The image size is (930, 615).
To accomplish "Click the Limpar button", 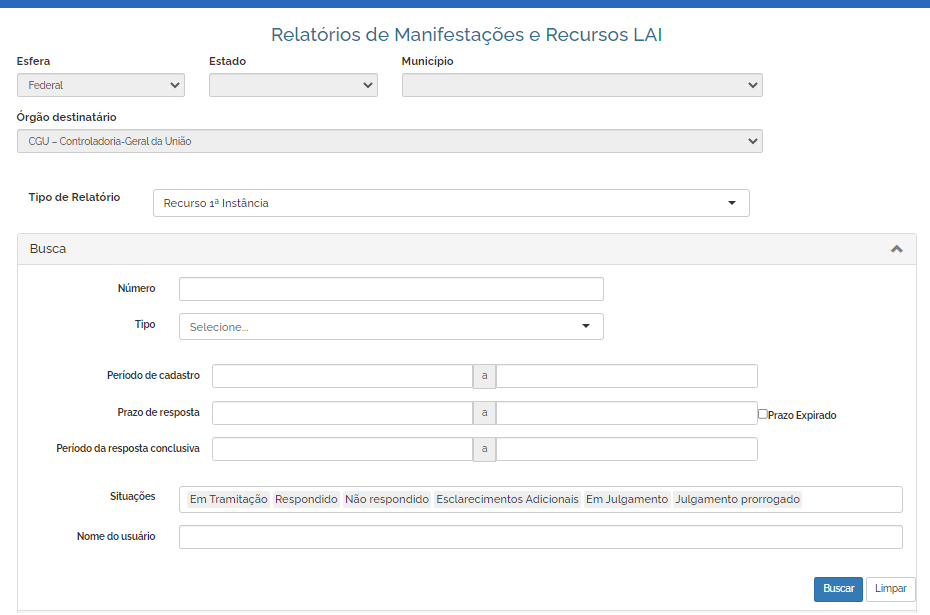I will tap(890, 589).
